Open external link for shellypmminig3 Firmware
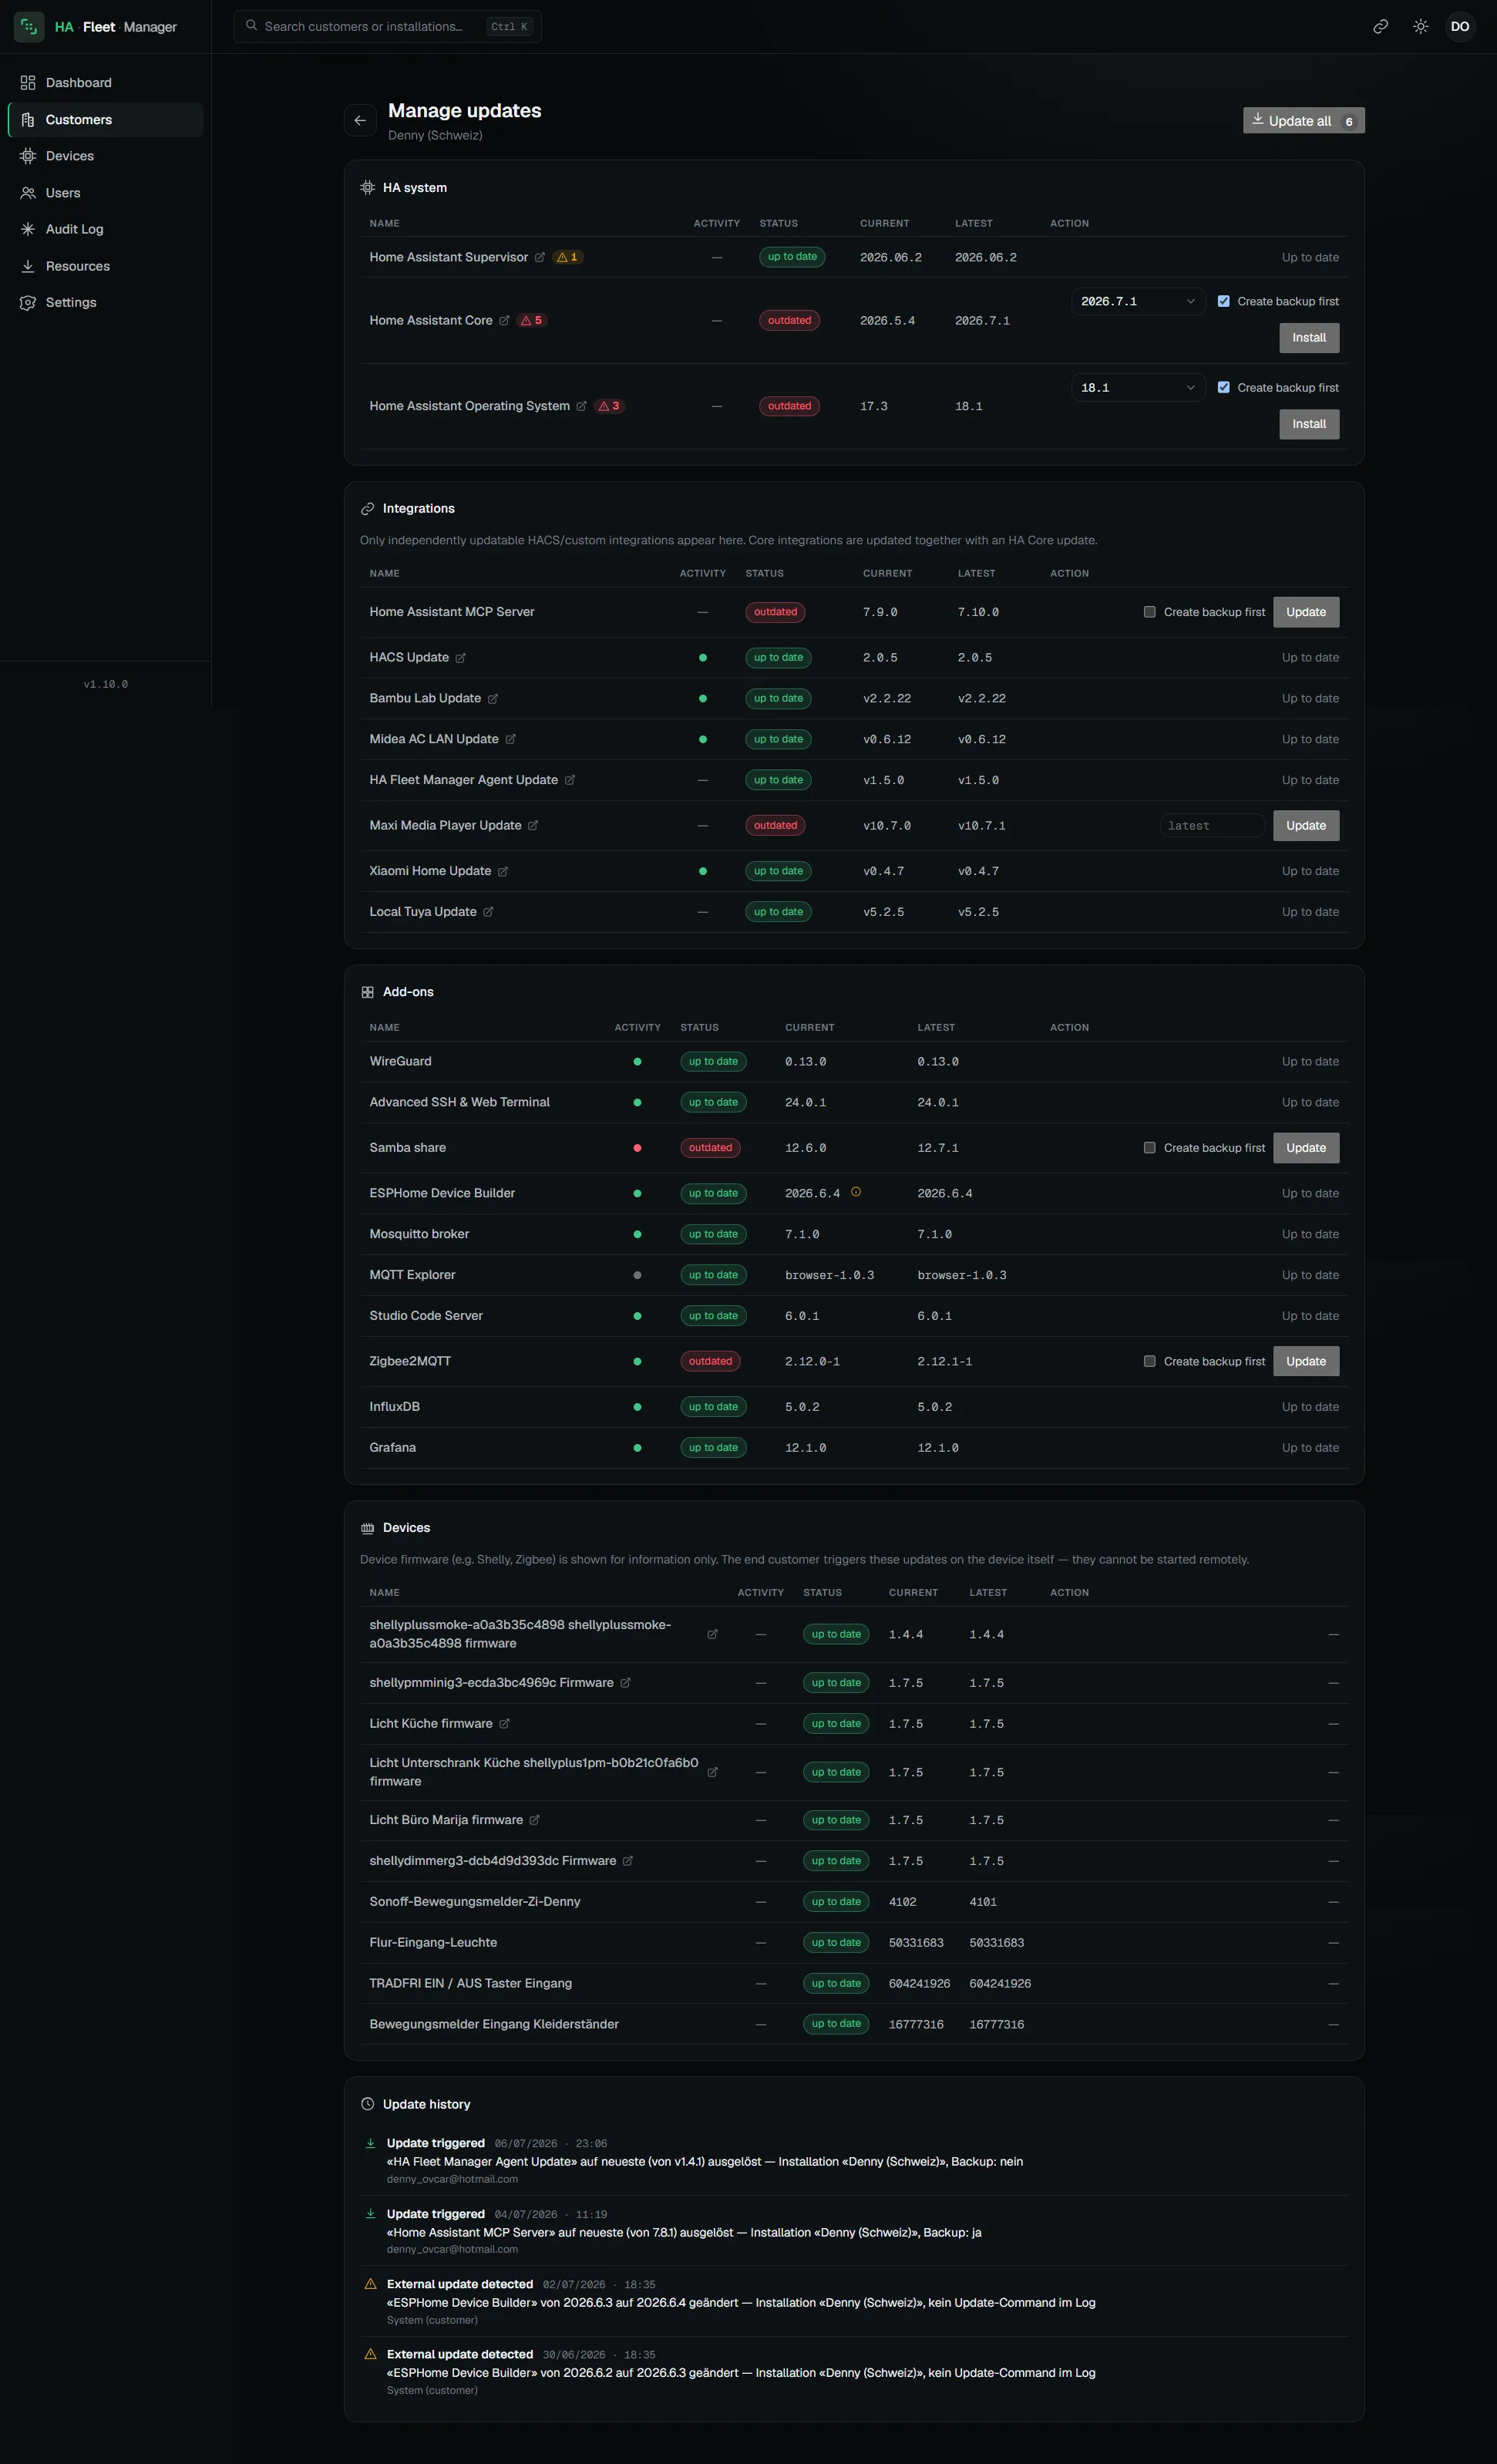 pyautogui.click(x=625, y=1683)
